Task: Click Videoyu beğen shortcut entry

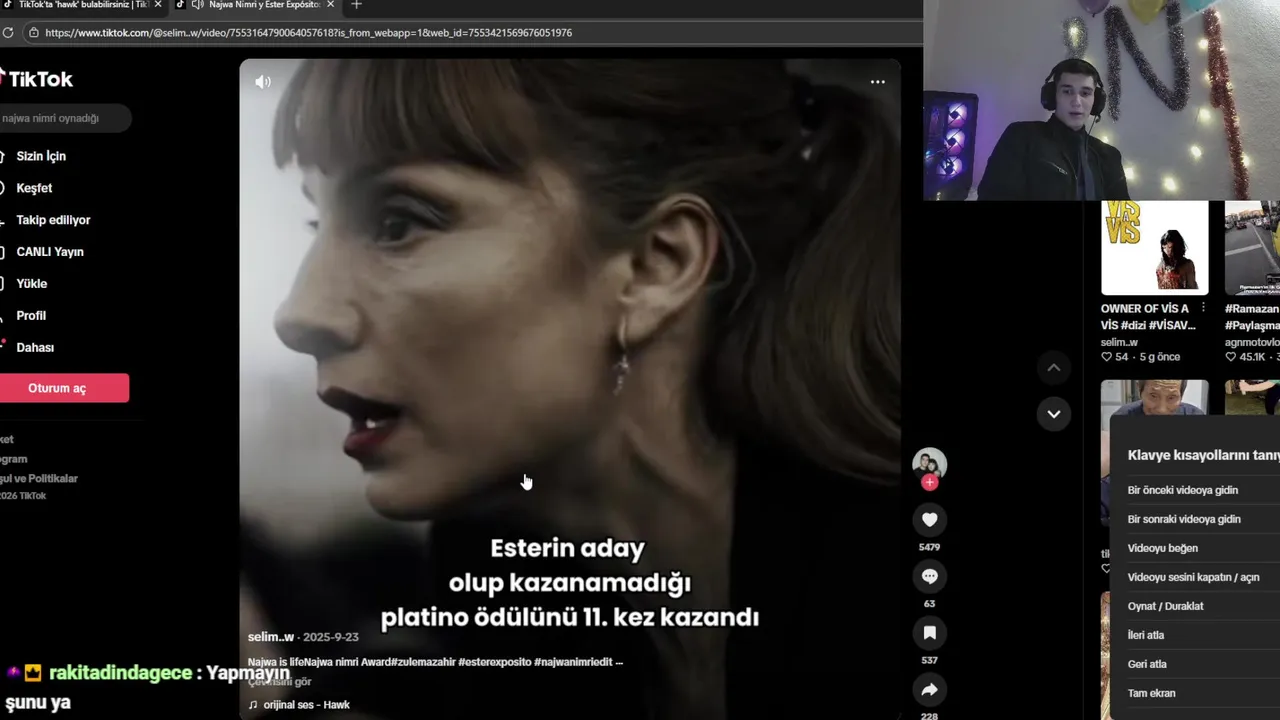Action: click(x=1163, y=548)
